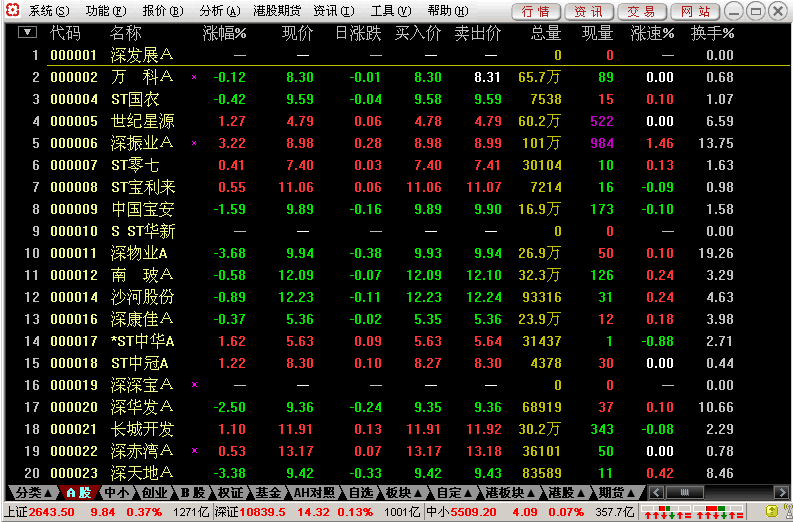
Task: Click the 资讯 button at top right
Action: tap(589, 11)
